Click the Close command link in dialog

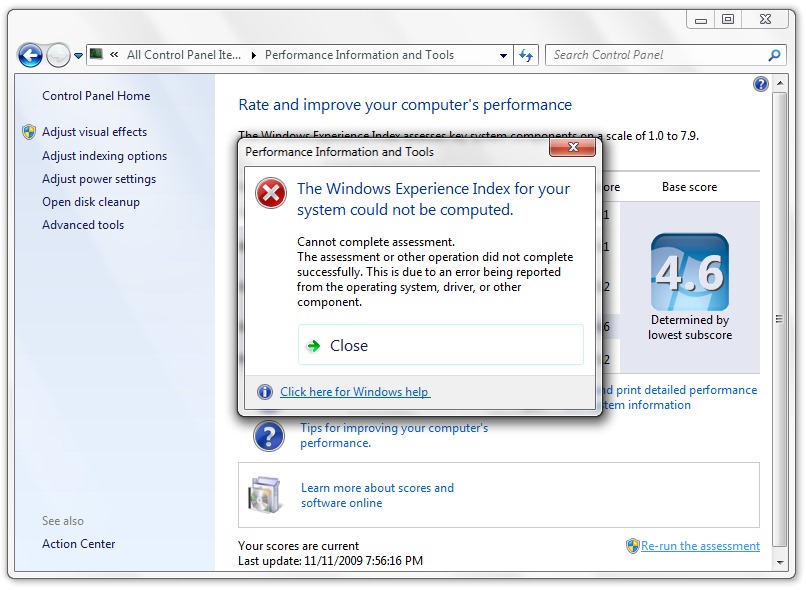pos(441,344)
